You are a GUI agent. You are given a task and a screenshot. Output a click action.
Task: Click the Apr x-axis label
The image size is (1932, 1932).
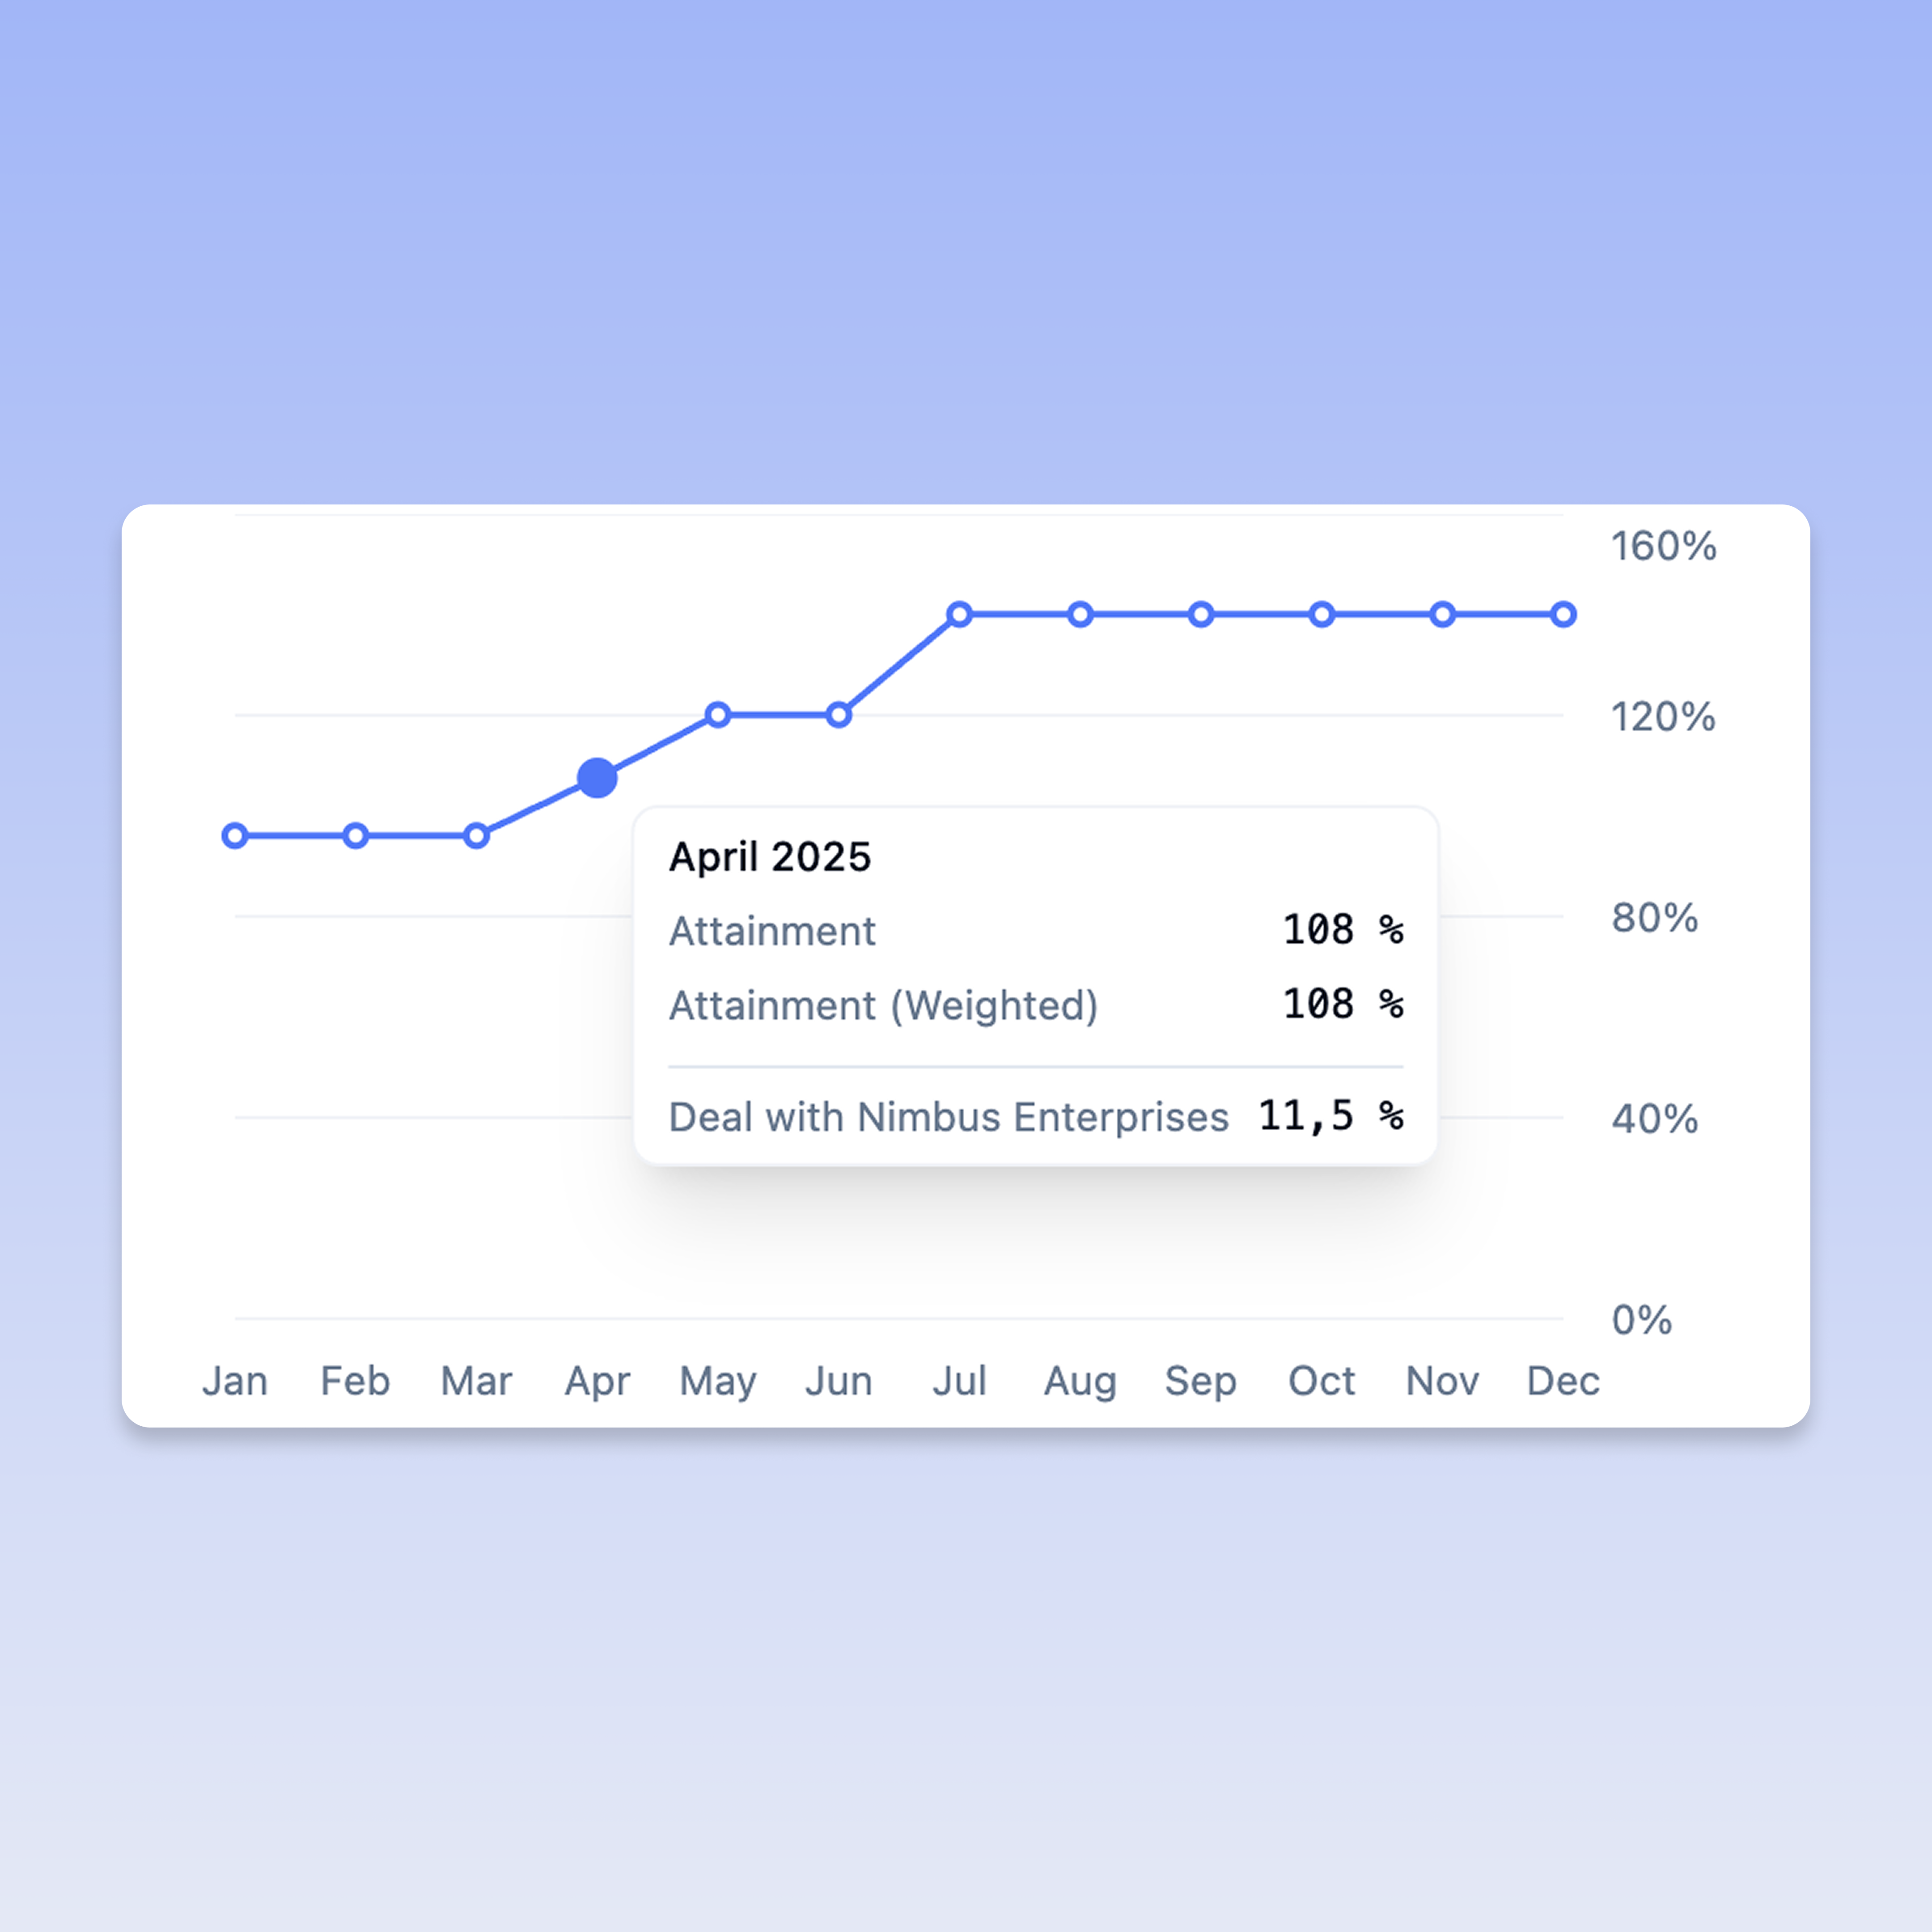[597, 1381]
